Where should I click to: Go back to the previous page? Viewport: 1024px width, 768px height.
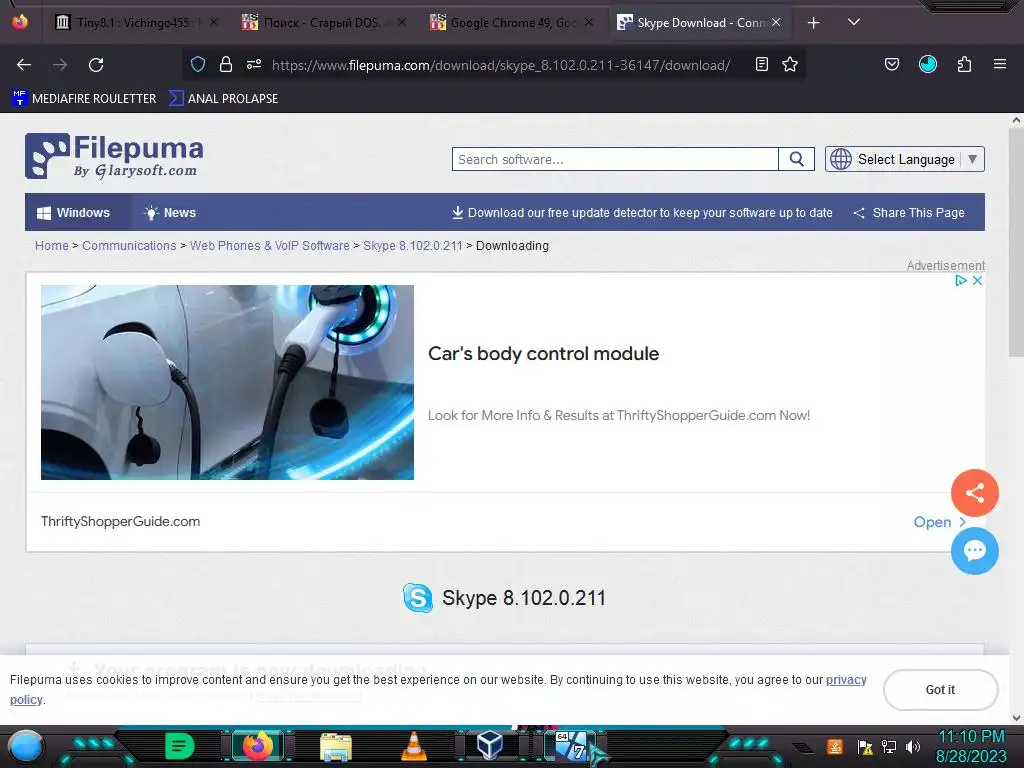24,65
